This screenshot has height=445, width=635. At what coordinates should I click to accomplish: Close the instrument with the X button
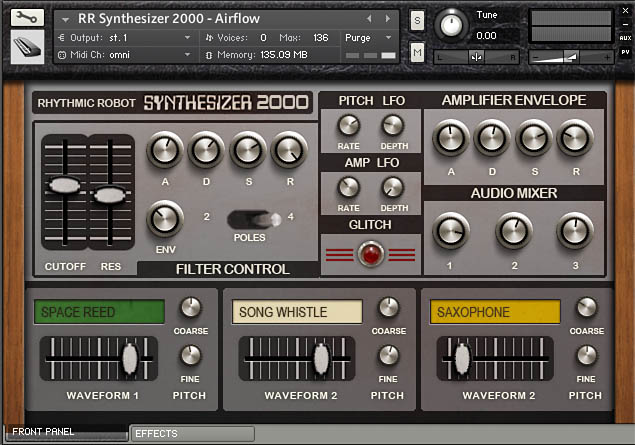pos(625,11)
